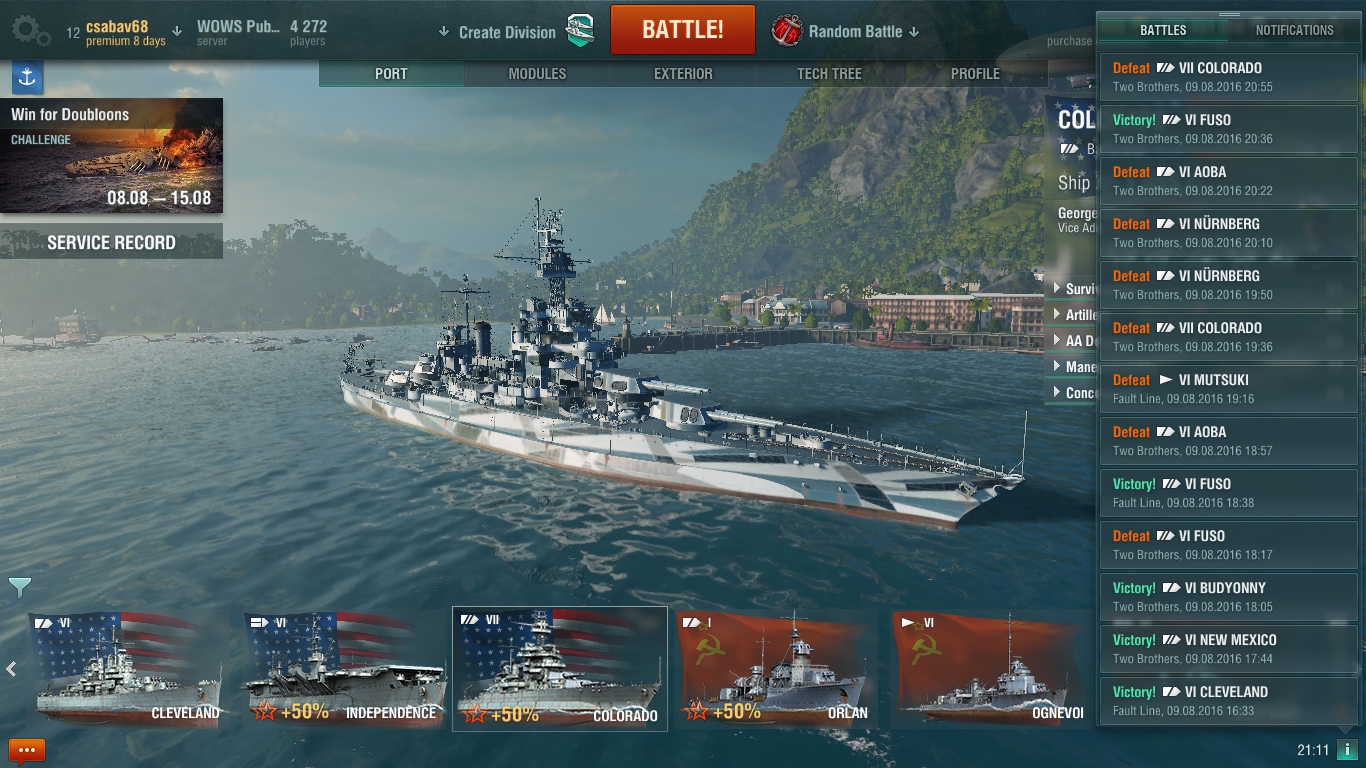Open the Win for Doubloons challenge banner
The image size is (1366, 768).
click(111, 156)
